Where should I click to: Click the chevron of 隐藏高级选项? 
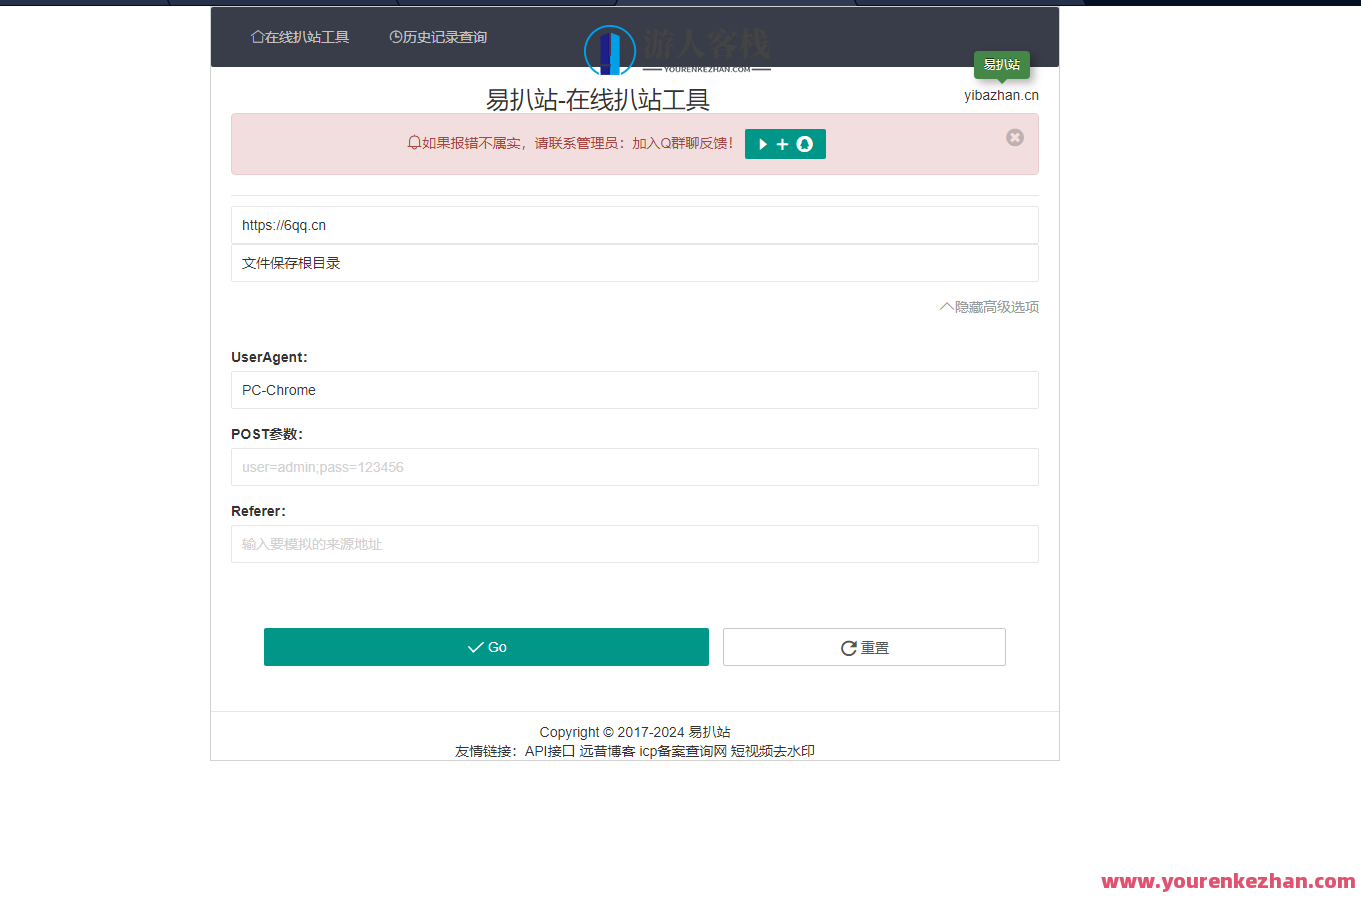(x=944, y=306)
